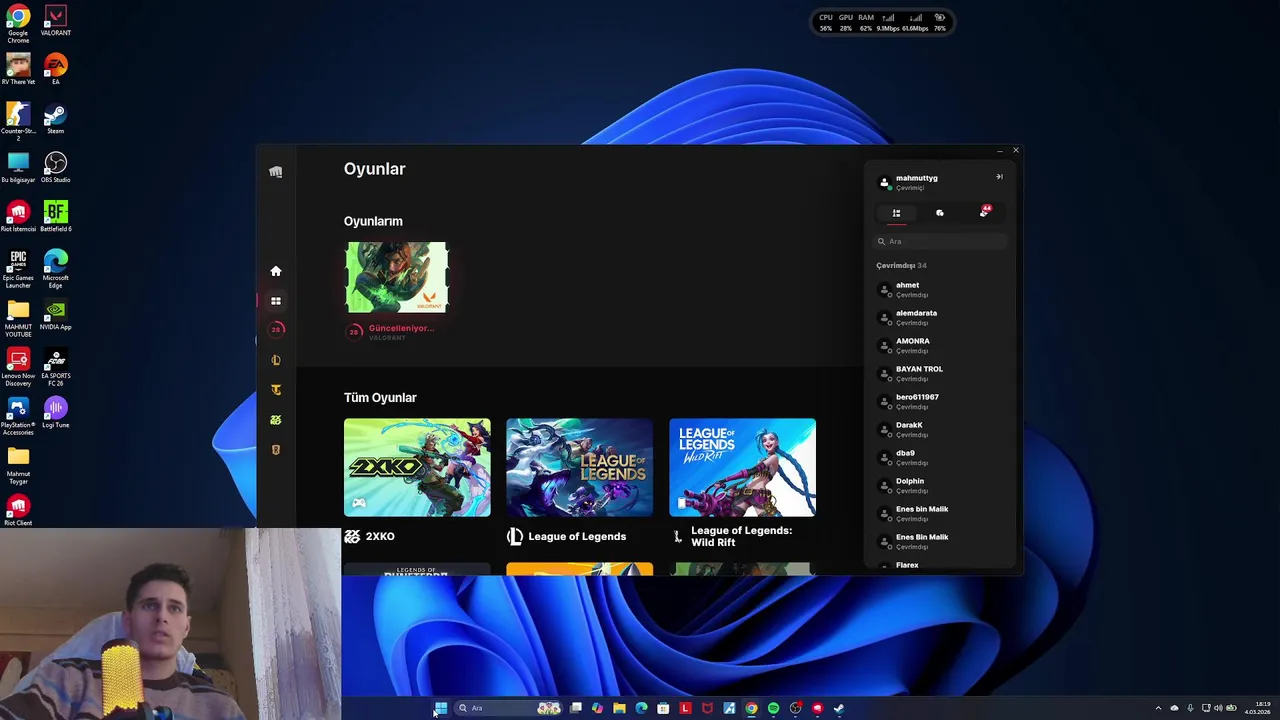Viewport: 1280px width, 720px height.
Task: Open the Windows Start button
Action: pyautogui.click(x=441, y=708)
